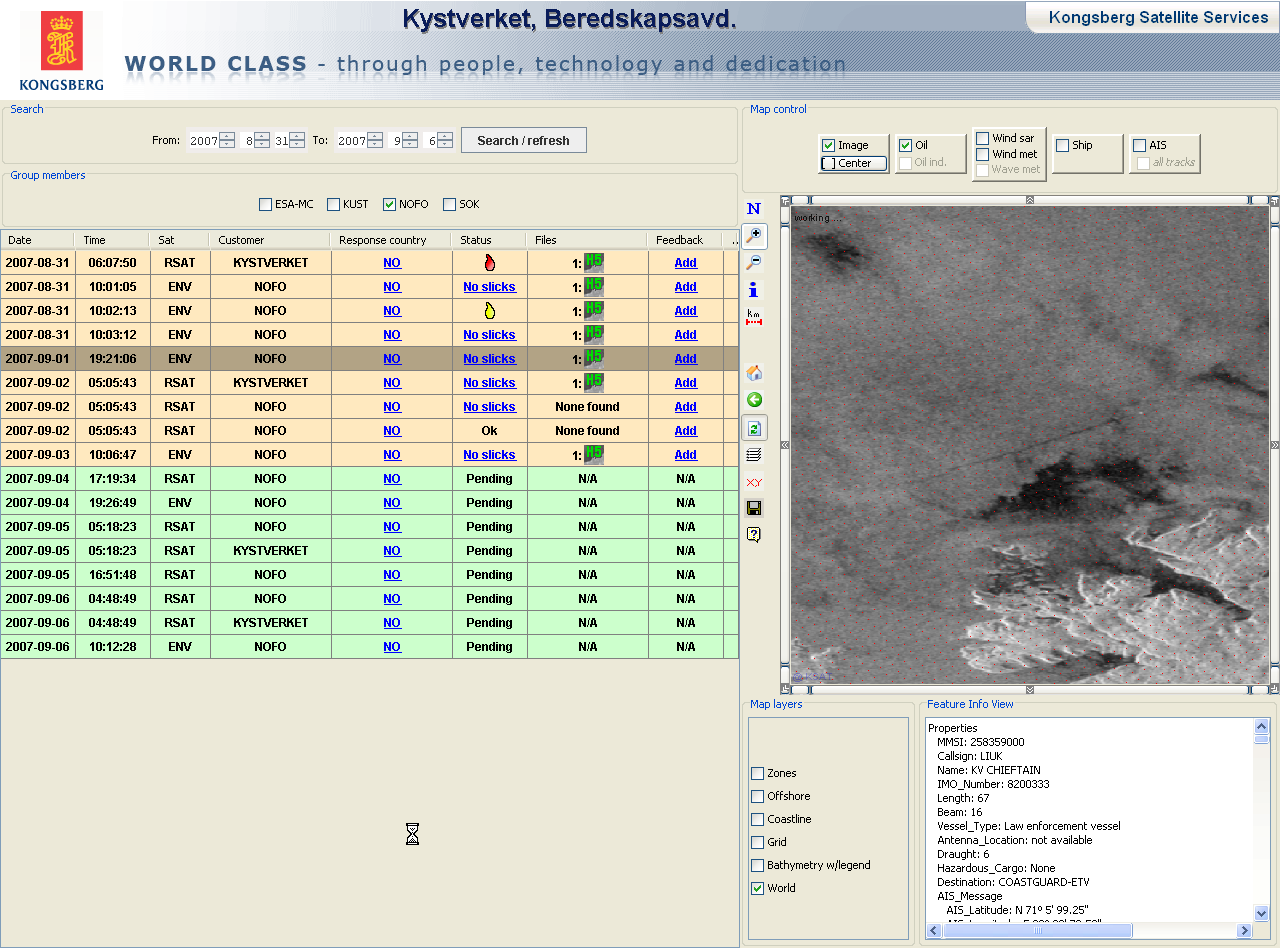
Task: Expand map with right double-arrow handle
Action: 1274,445
